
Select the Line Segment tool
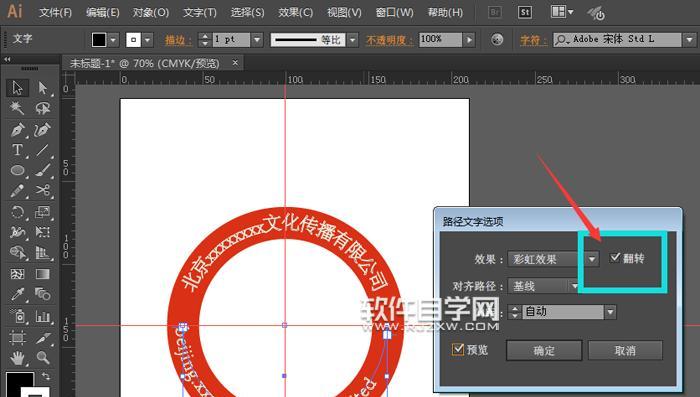[42, 150]
